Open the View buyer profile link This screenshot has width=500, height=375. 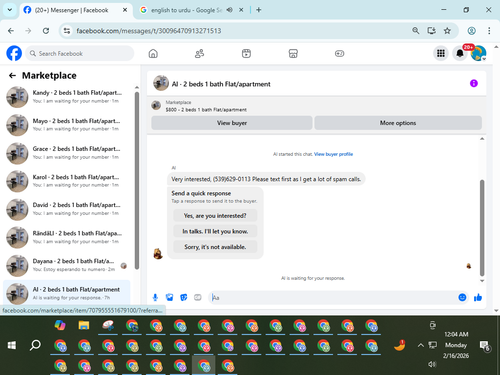pos(333,154)
